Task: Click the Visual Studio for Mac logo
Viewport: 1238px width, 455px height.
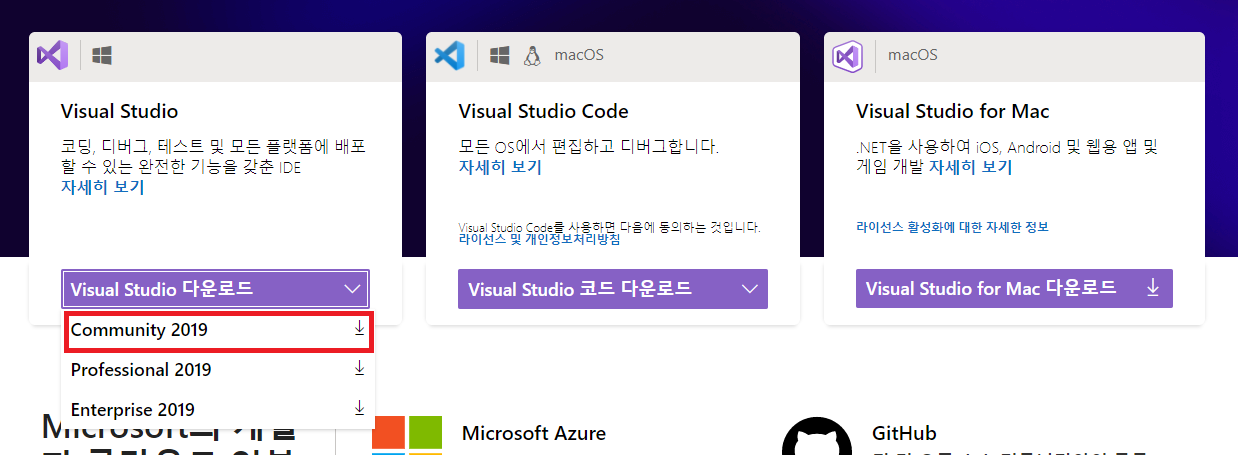Action: (x=847, y=55)
